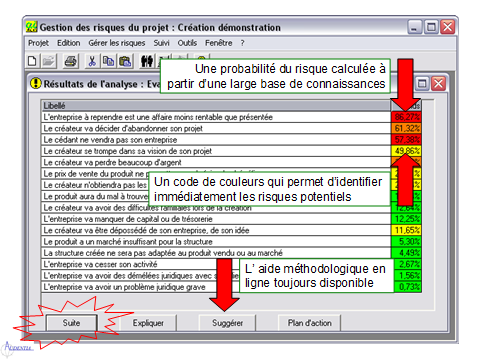Click the Print toolbar icon
Screen dimensions: 480x360
coord(71,61)
